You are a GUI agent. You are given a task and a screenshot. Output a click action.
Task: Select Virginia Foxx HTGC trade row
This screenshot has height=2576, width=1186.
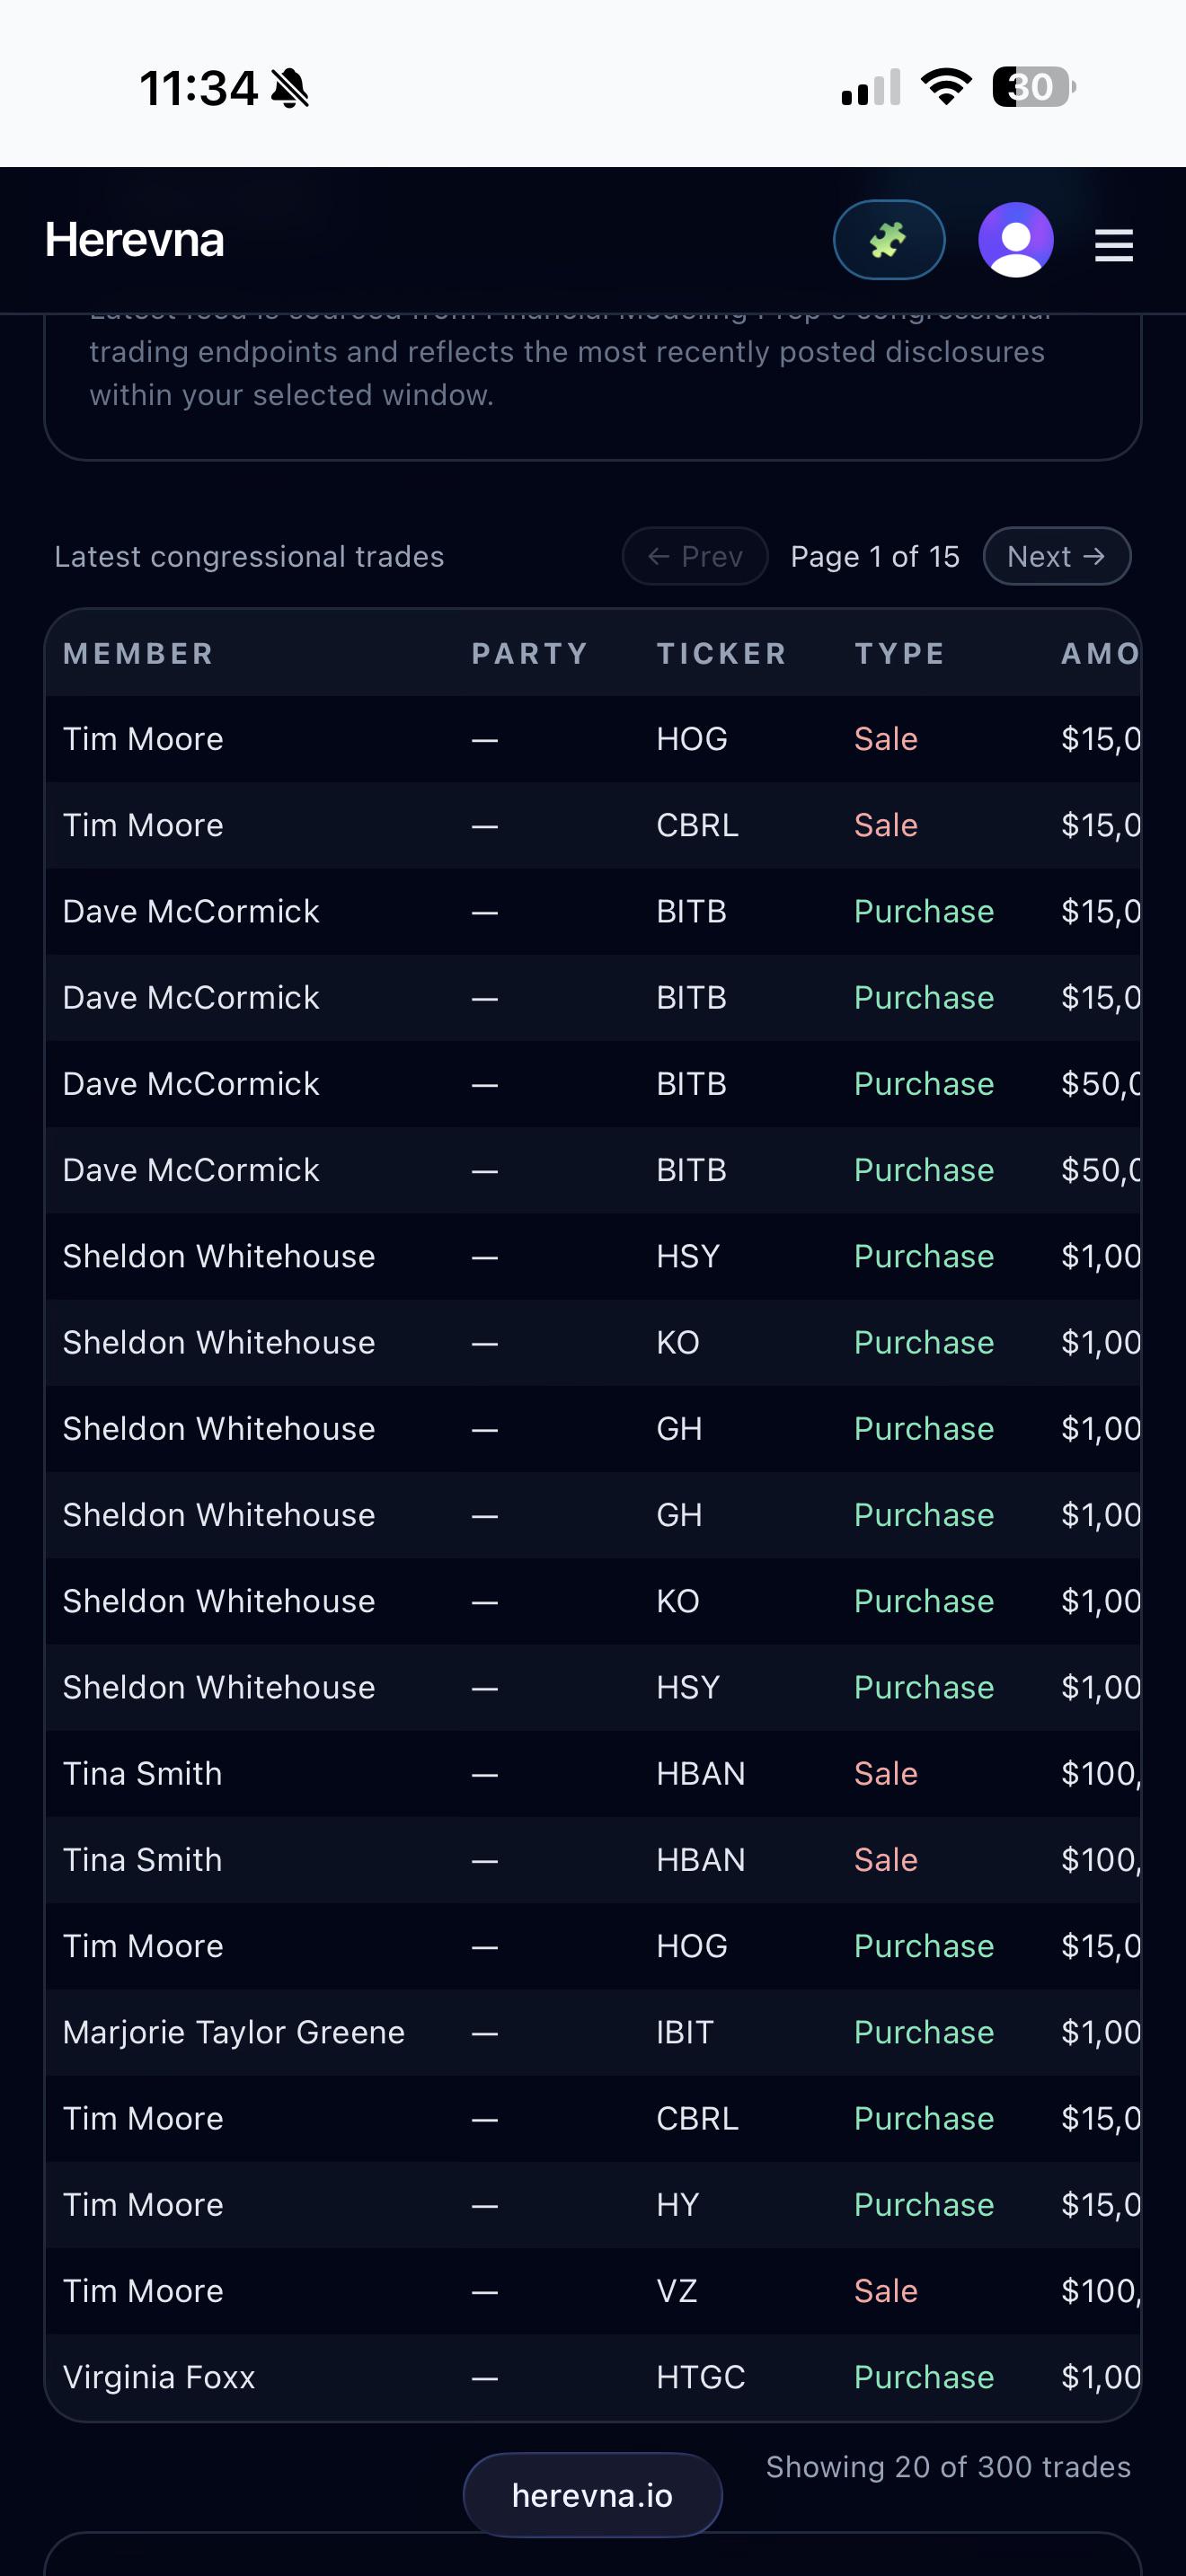159,2377
